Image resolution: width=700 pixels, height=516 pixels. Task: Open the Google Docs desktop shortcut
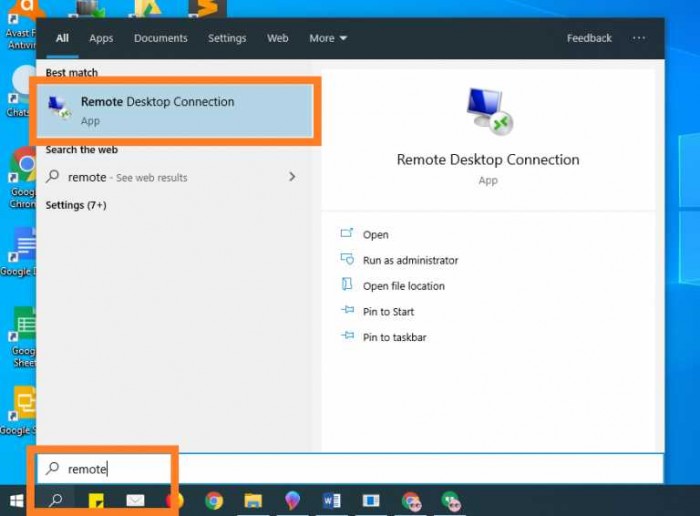click(20, 252)
